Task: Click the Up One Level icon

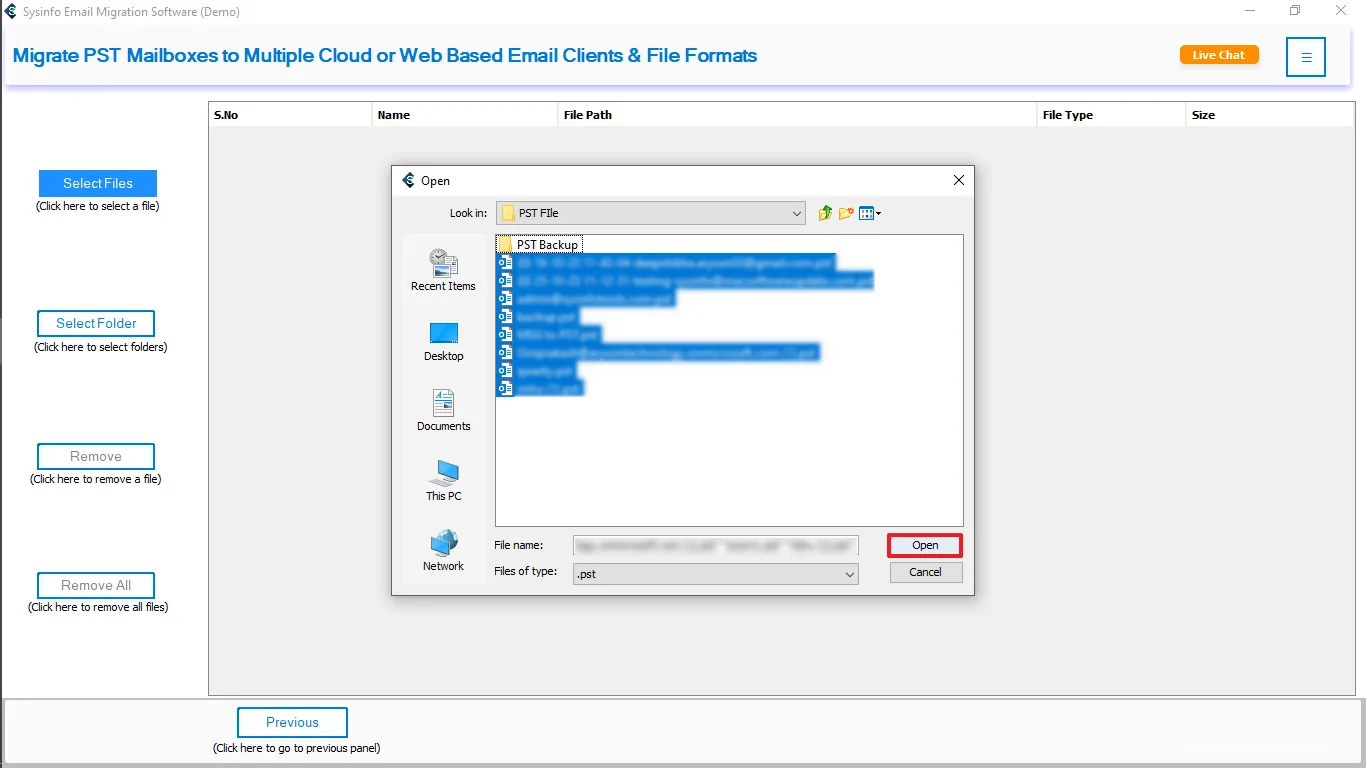Action: (x=825, y=213)
